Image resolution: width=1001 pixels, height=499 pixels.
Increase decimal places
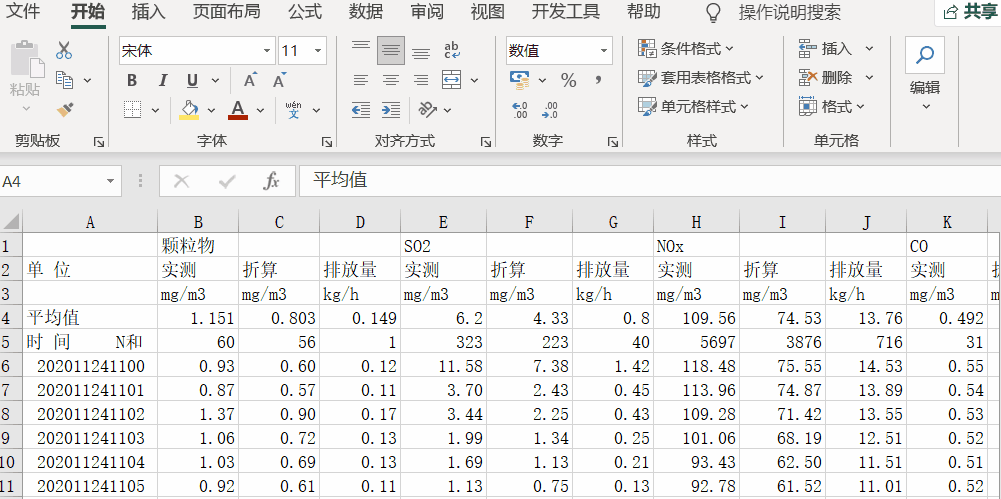point(520,110)
